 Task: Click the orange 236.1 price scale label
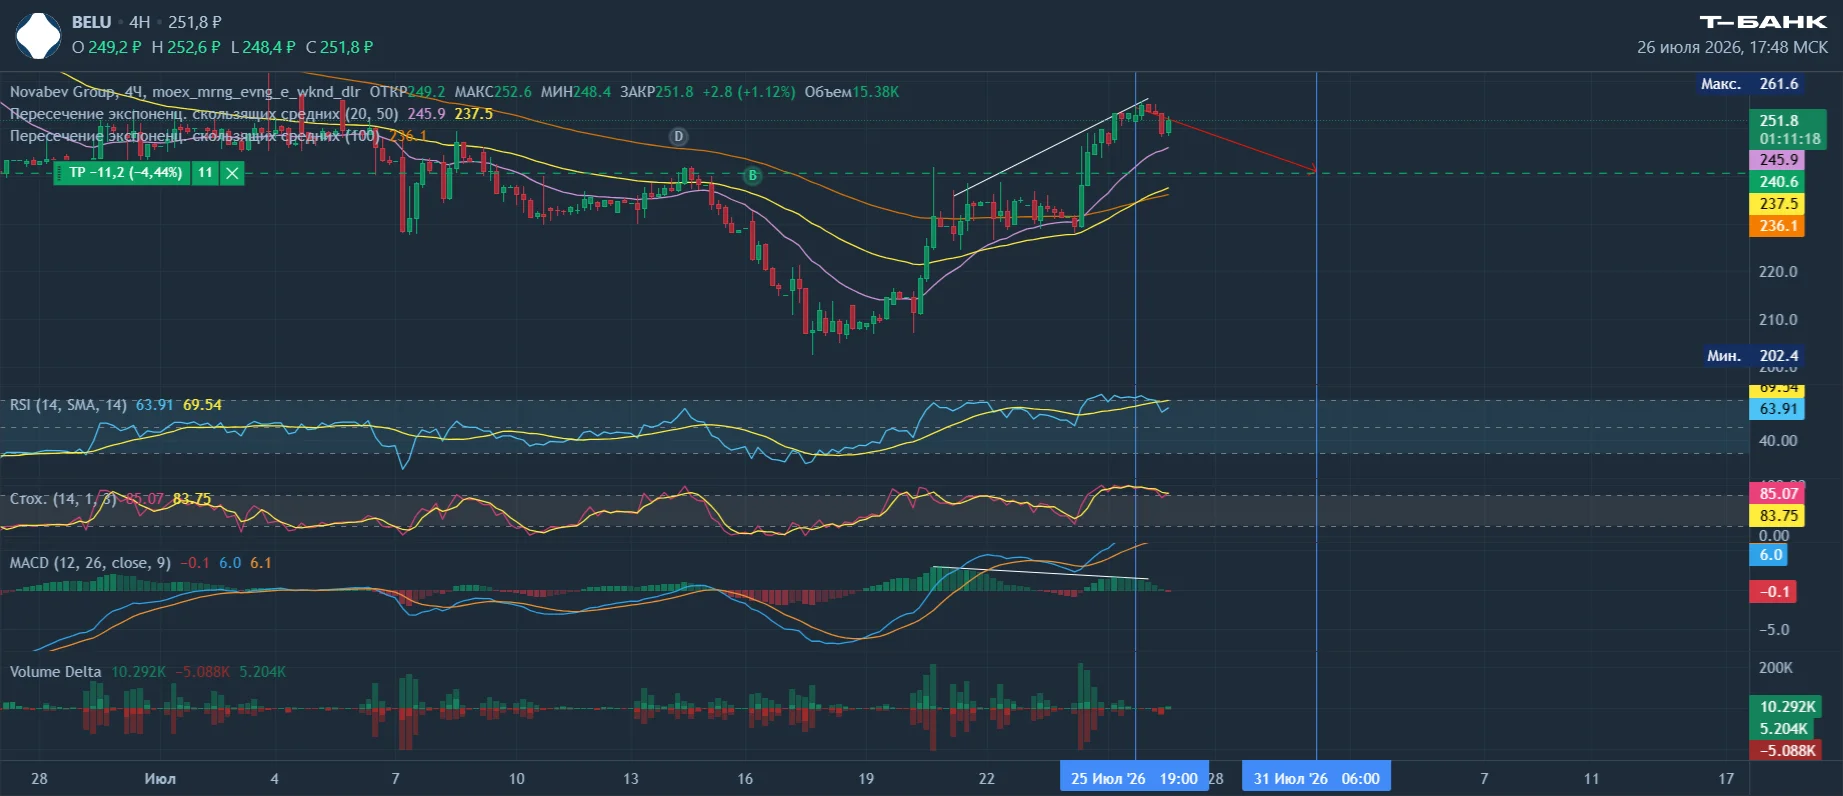[1778, 226]
